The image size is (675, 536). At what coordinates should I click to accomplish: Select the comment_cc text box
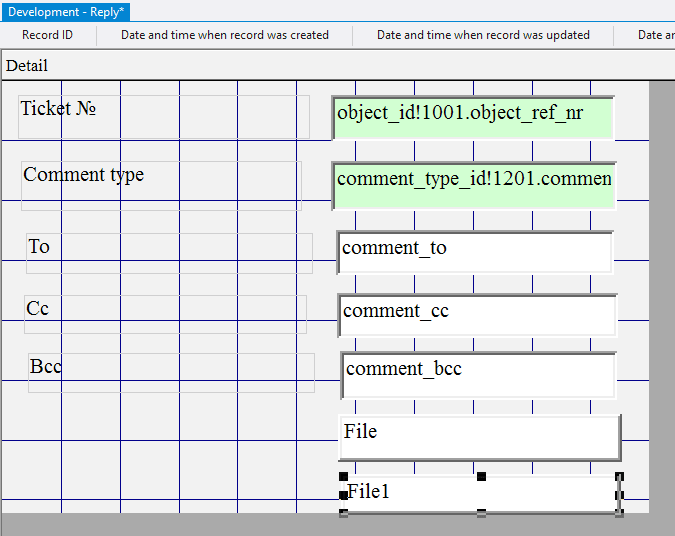coord(477,315)
